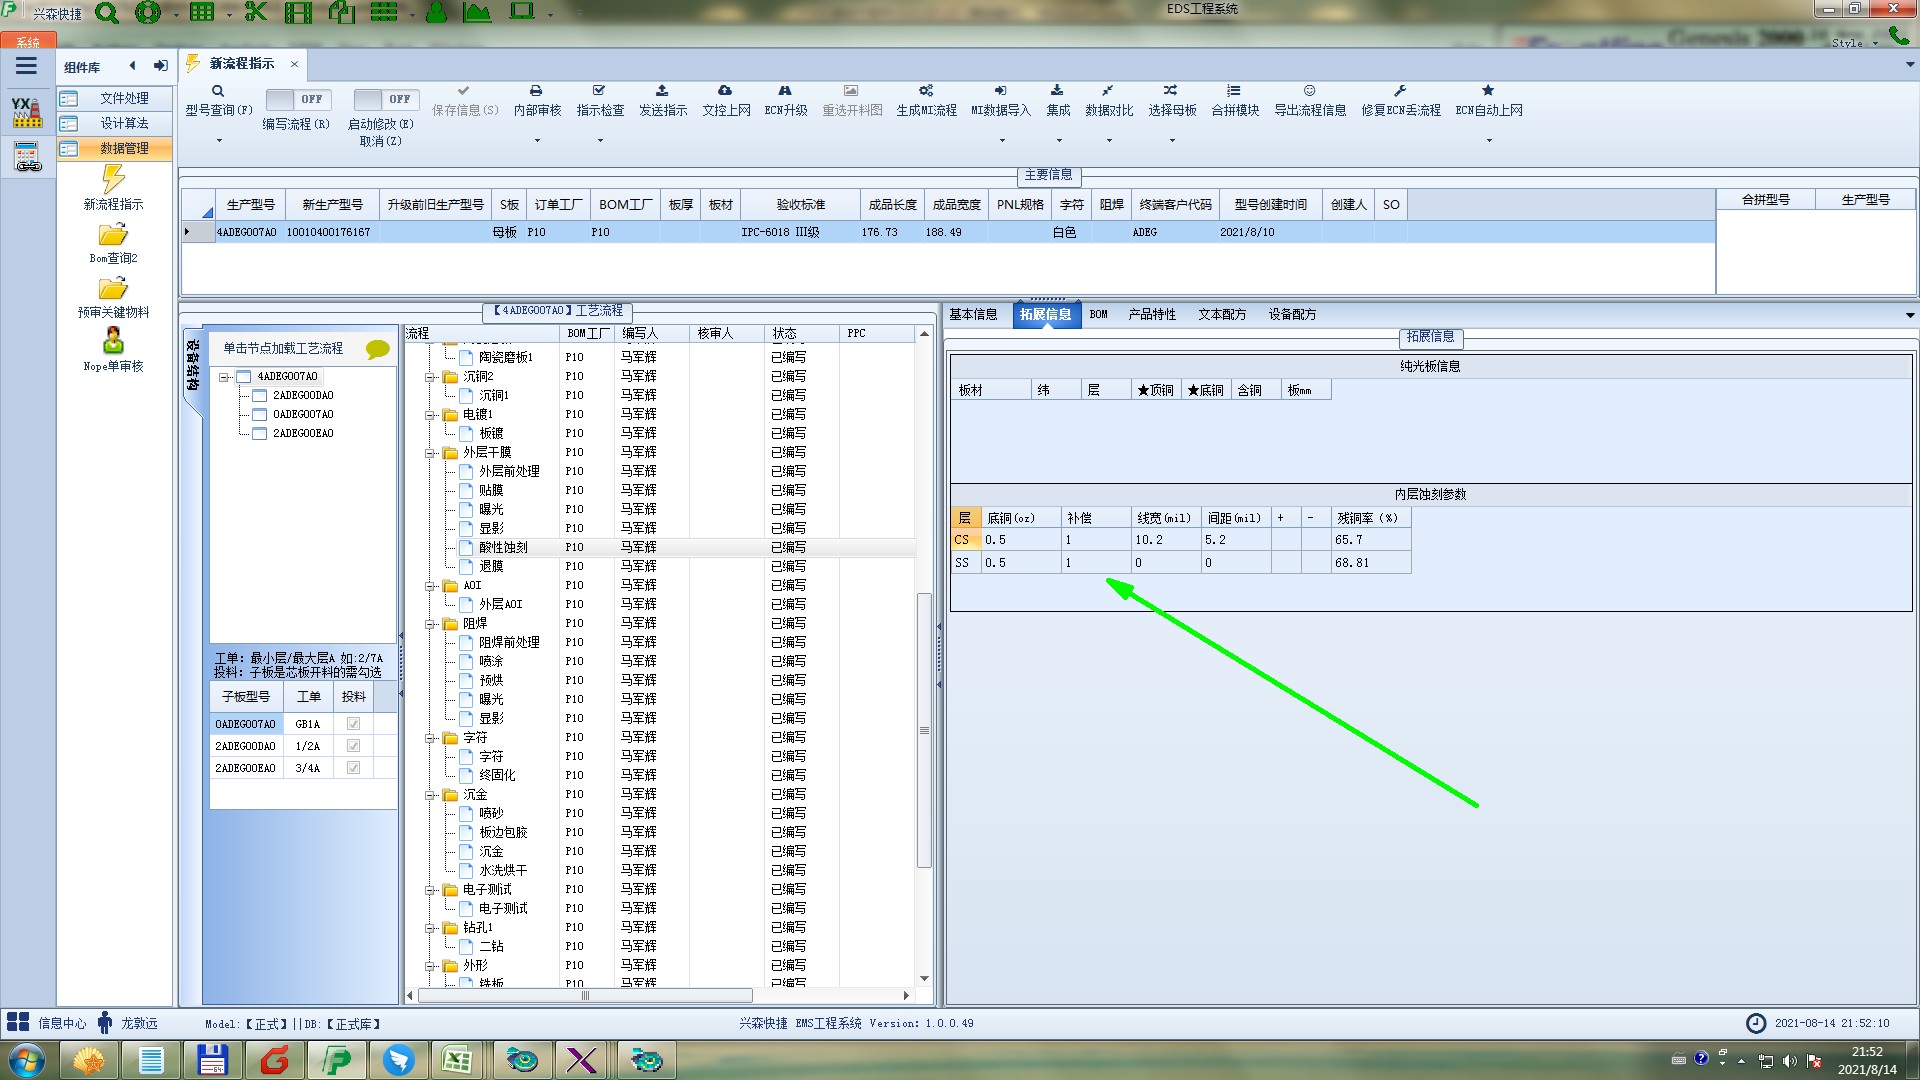This screenshot has width=1920, height=1080.
Task: Check 投料 box for 0ADEG007A0 row
Action: pos(353,724)
